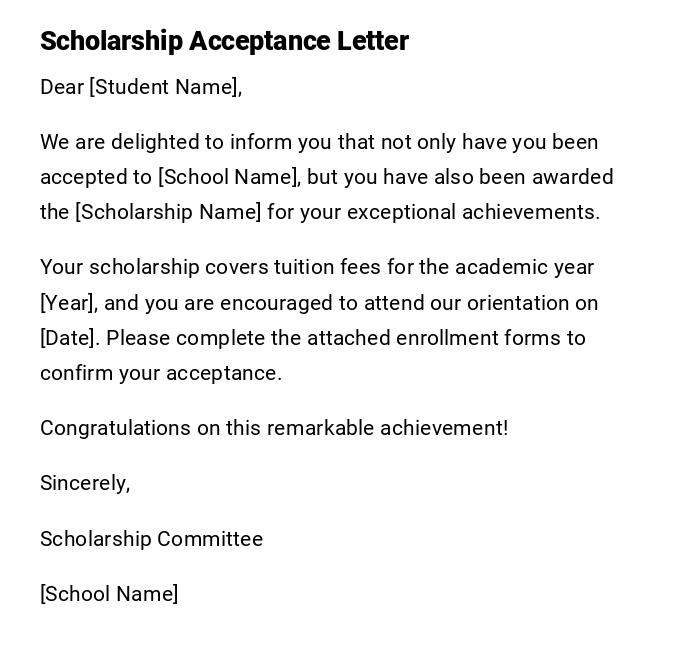Click the [Student Name] placeholder

(165, 87)
